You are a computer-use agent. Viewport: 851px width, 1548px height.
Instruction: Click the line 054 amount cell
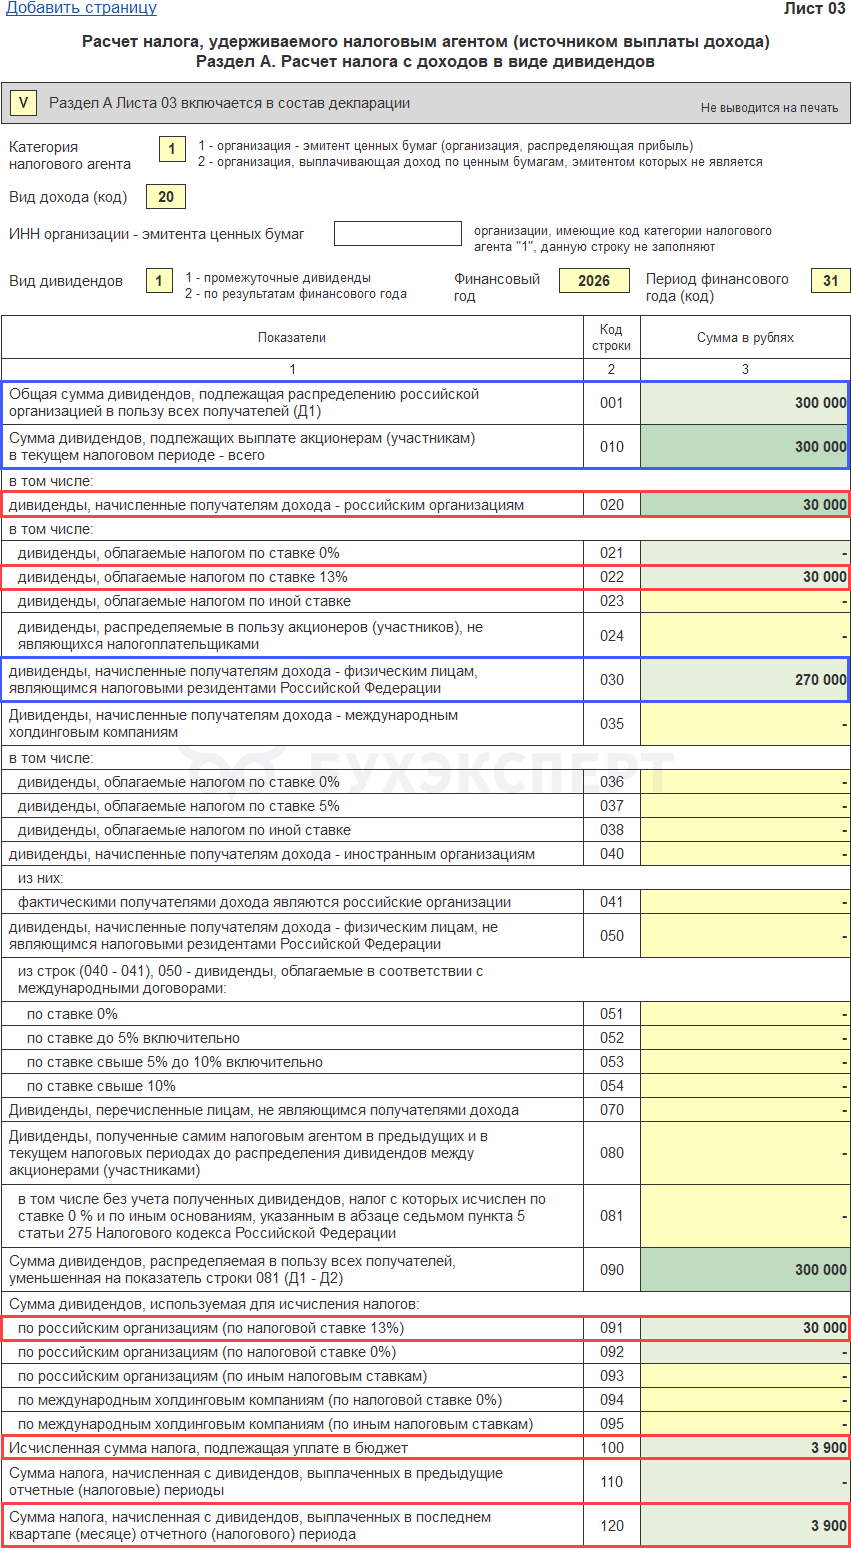(x=745, y=1086)
